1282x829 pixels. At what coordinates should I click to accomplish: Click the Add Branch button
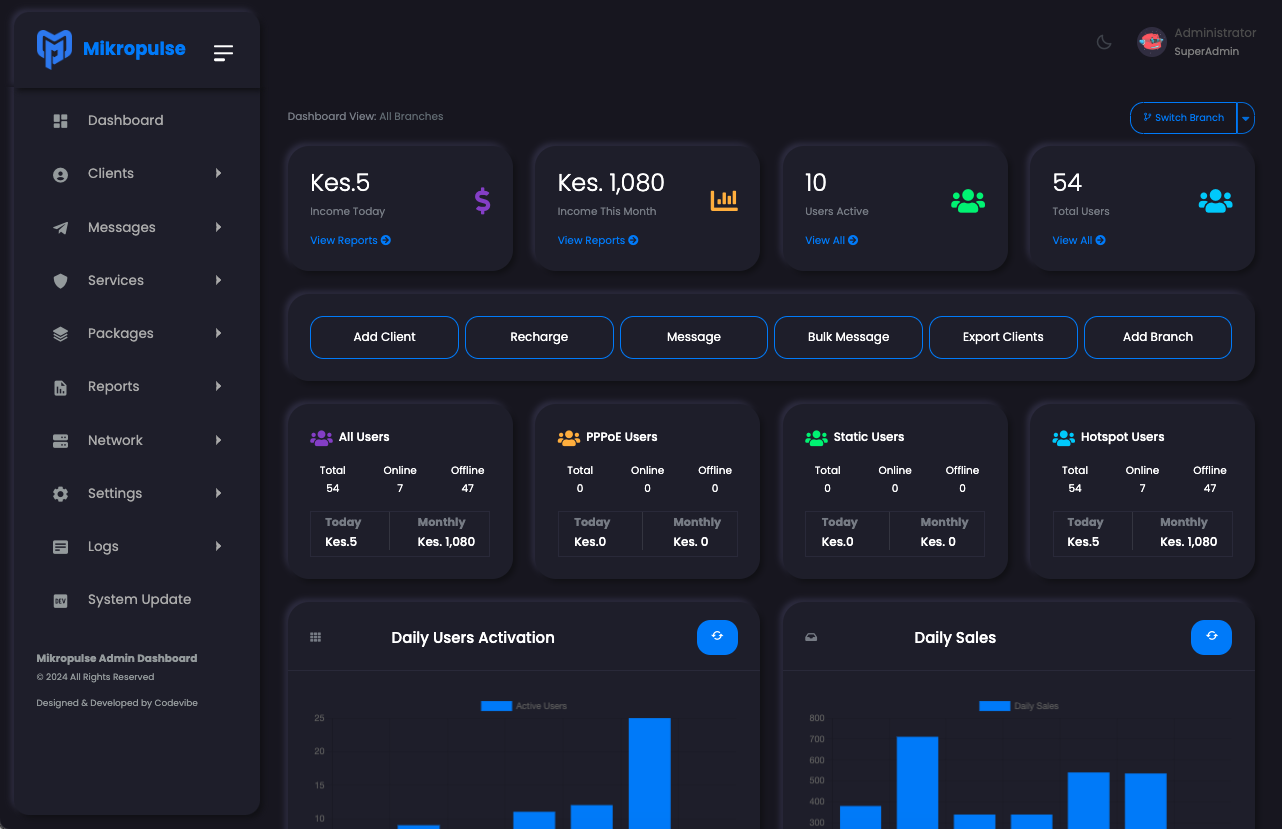tap(1158, 337)
